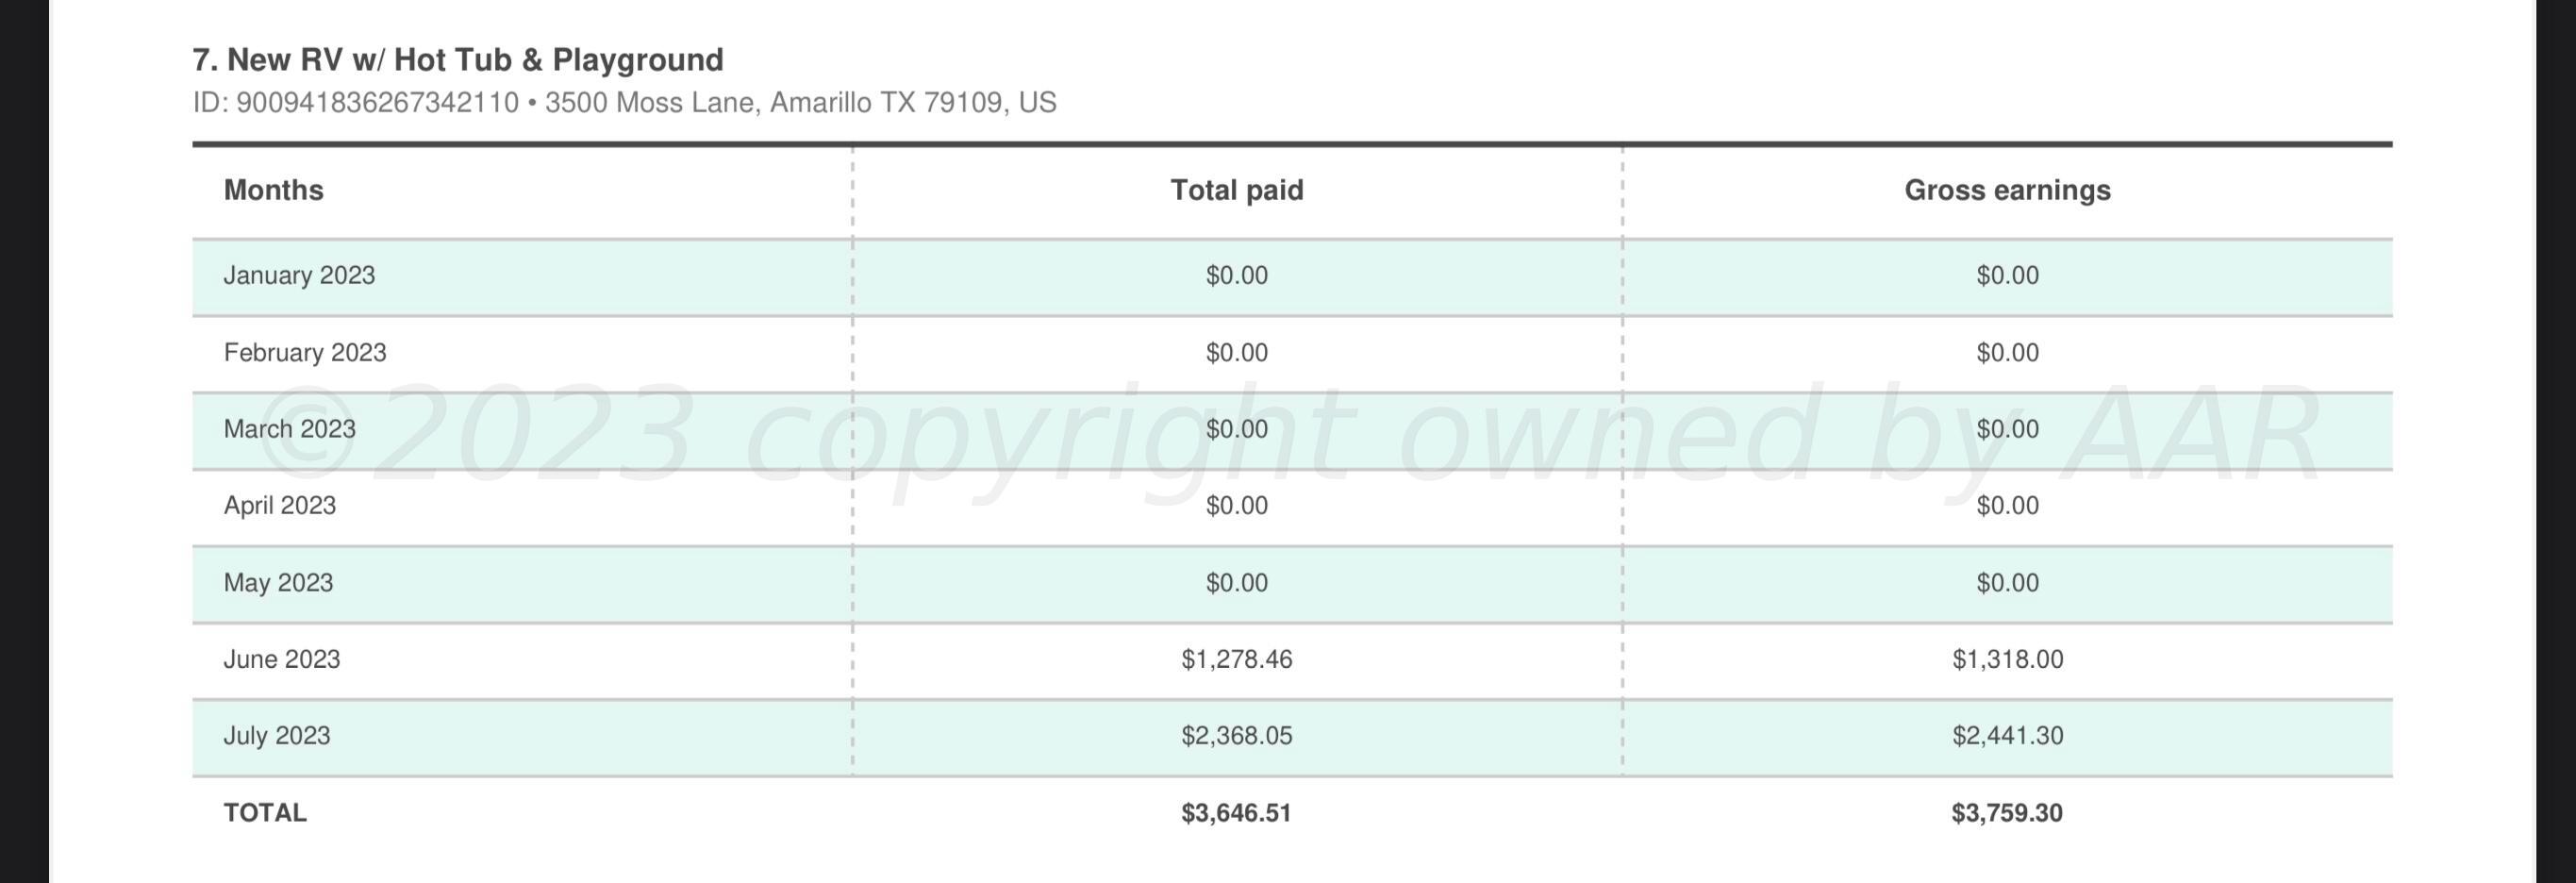Click the "Total paid" column header

[1236, 190]
